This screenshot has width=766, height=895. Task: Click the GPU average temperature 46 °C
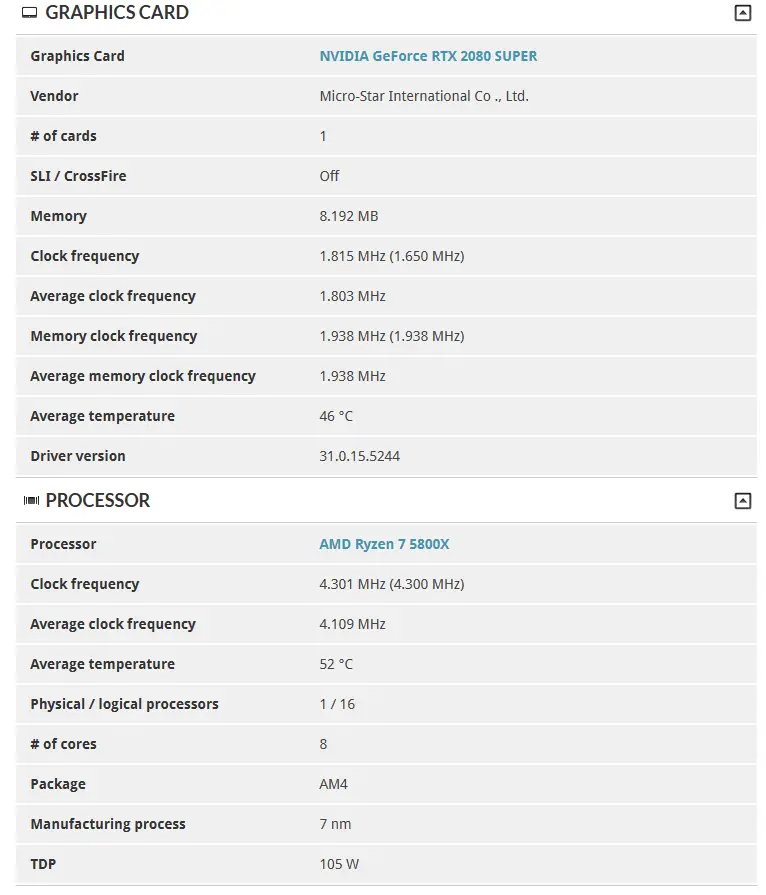point(336,416)
